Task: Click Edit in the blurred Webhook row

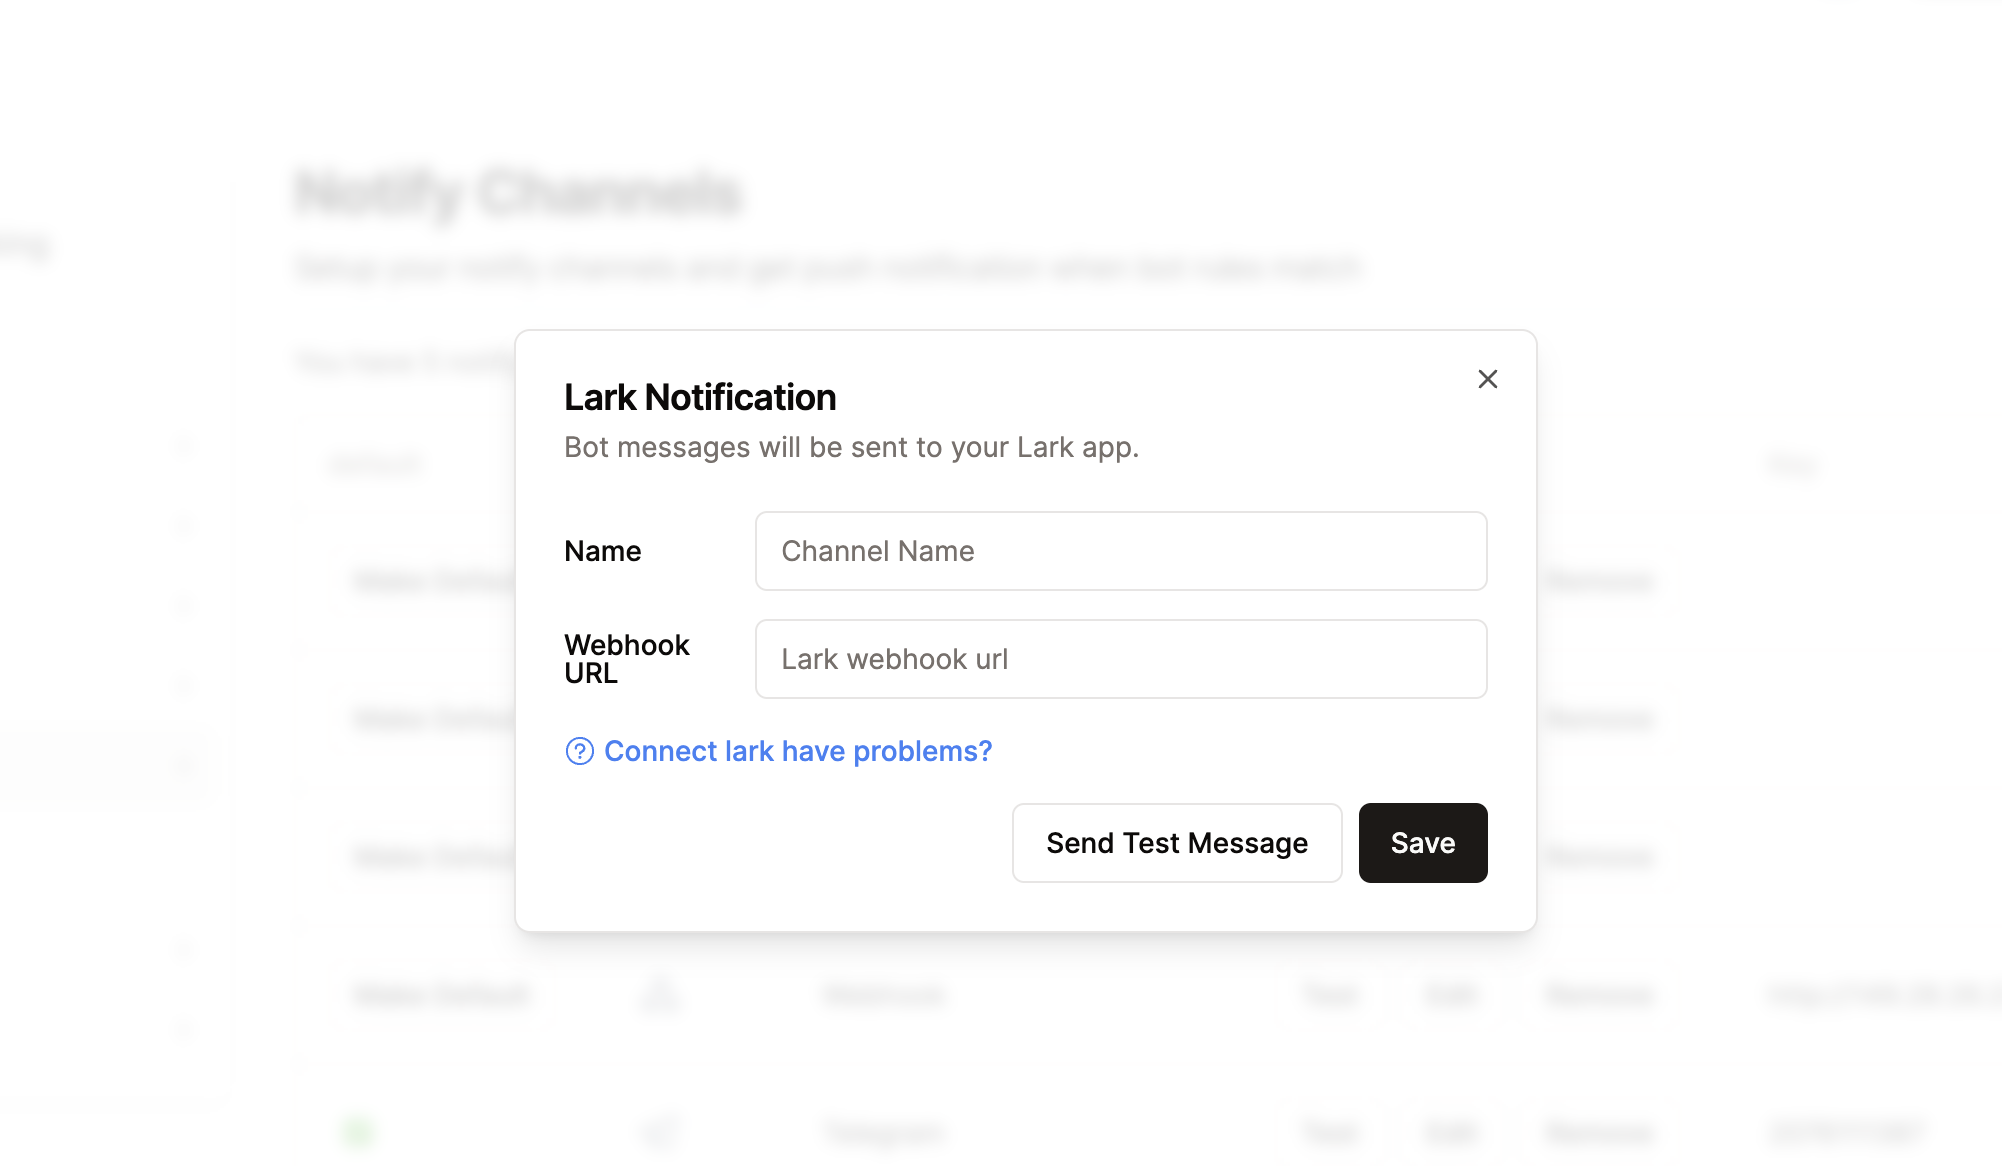Action: pos(1451,994)
